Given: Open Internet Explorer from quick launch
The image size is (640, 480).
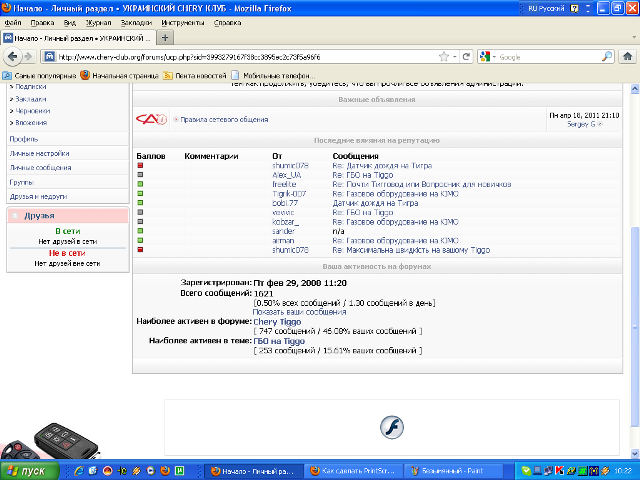Looking at the screenshot, I should 78,471.
